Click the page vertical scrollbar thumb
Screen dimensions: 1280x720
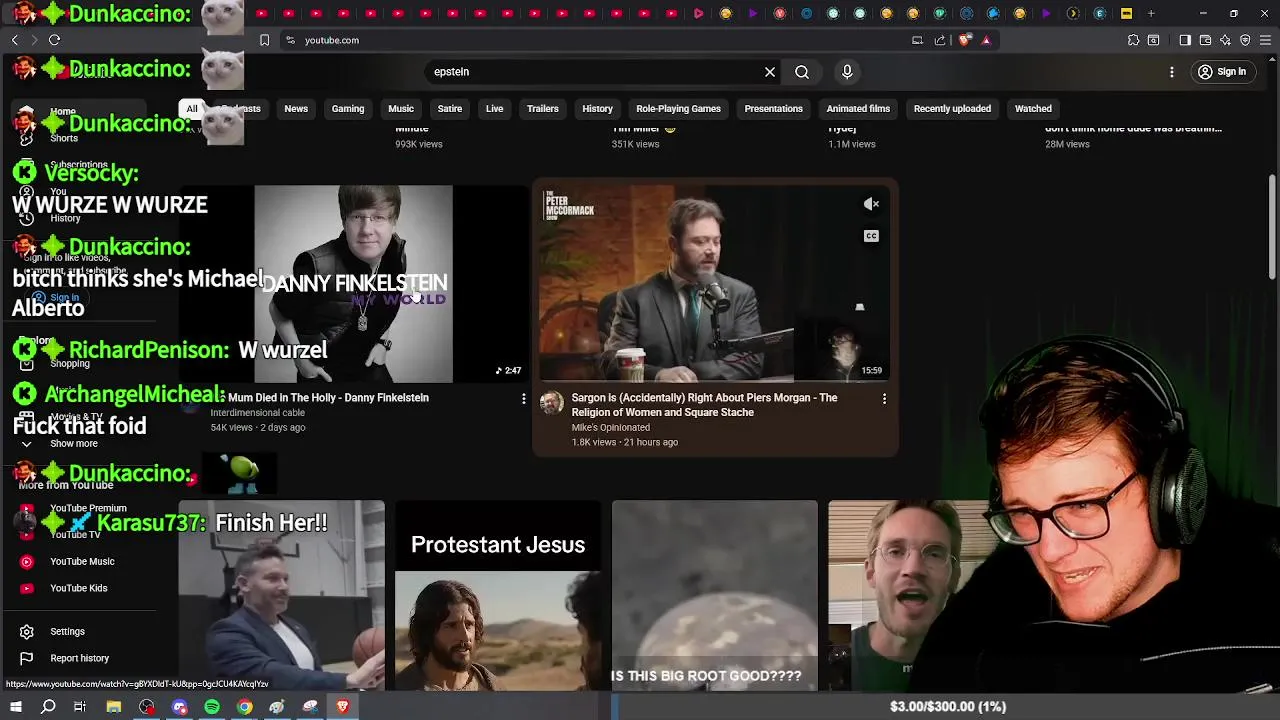pos(1272,228)
